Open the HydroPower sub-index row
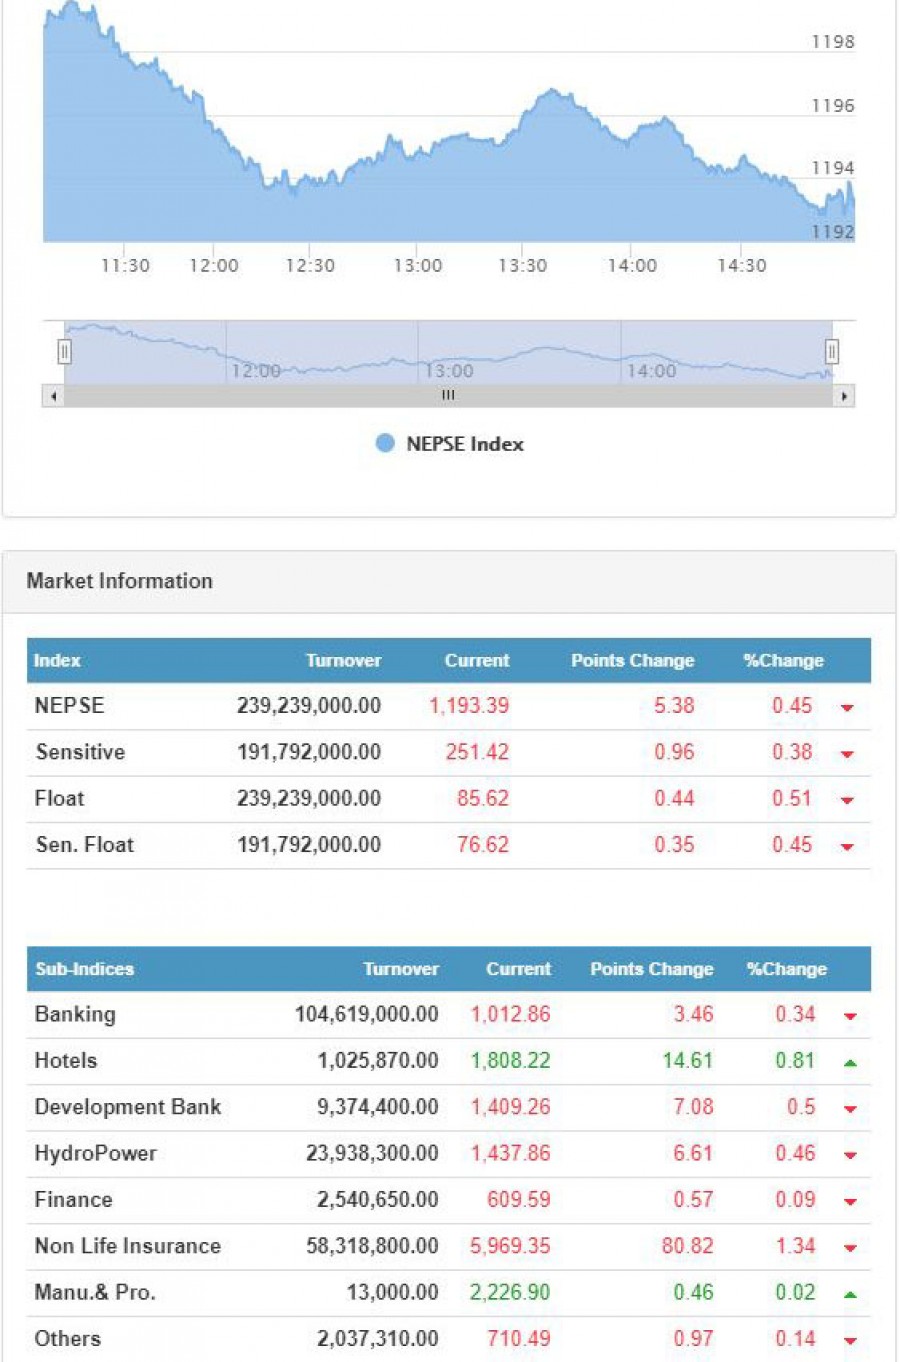900x1362 pixels. [95, 1153]
